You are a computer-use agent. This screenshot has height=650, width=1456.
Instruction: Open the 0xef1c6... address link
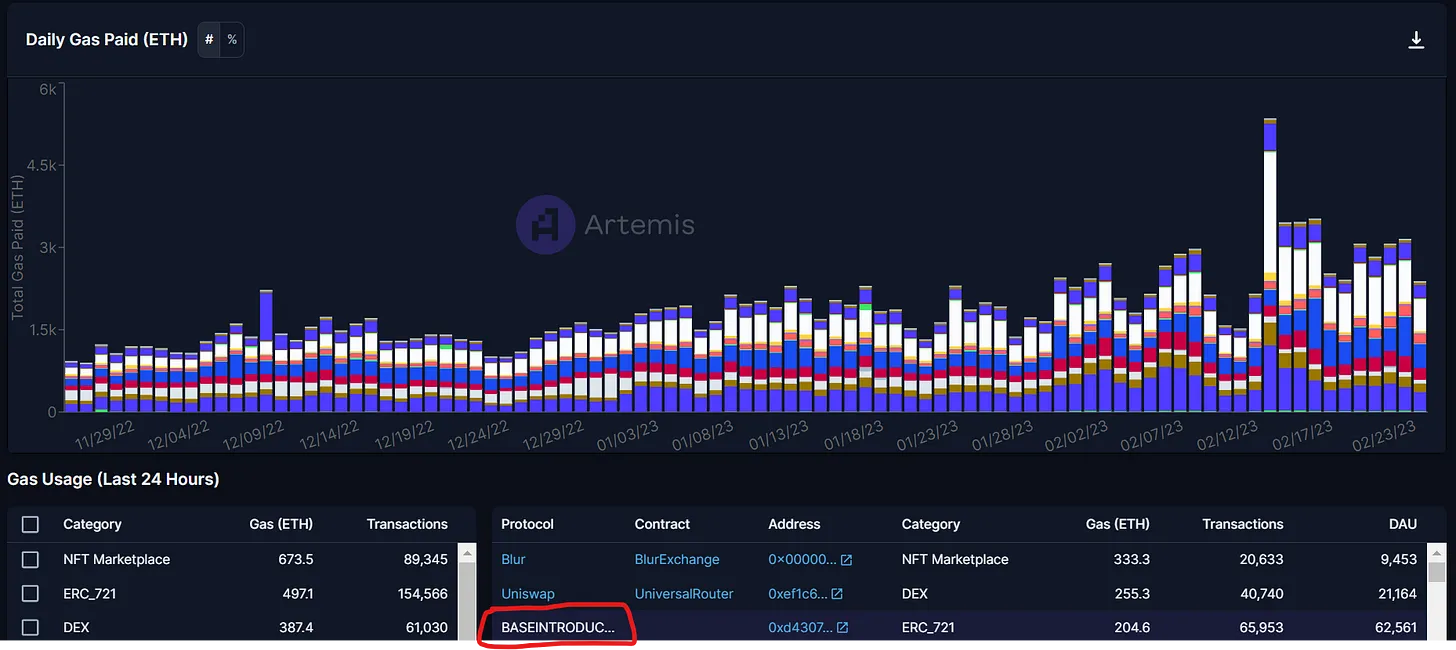(x=798, y=594)
